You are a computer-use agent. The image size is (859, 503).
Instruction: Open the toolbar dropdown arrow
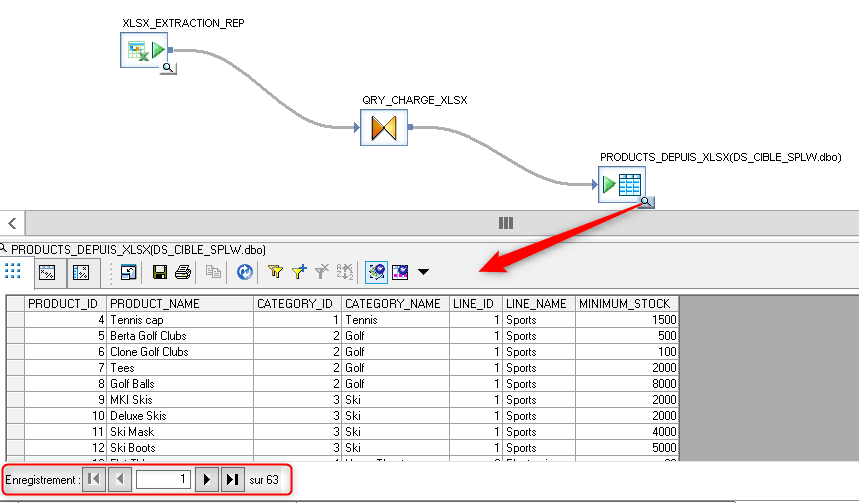tap(424, 271)
